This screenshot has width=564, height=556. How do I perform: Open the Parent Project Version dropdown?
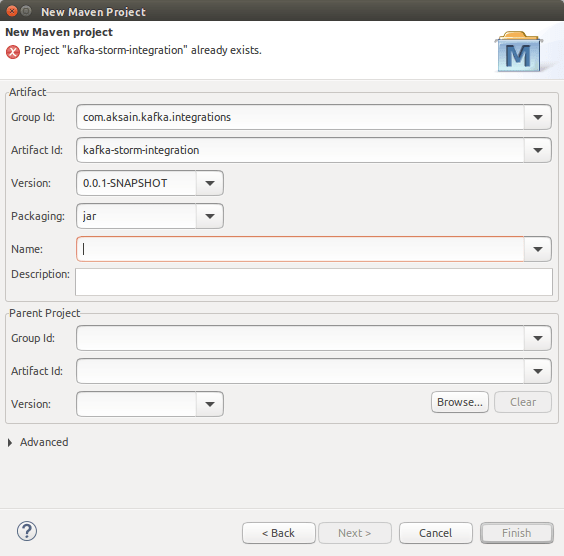tap(210, 404)
